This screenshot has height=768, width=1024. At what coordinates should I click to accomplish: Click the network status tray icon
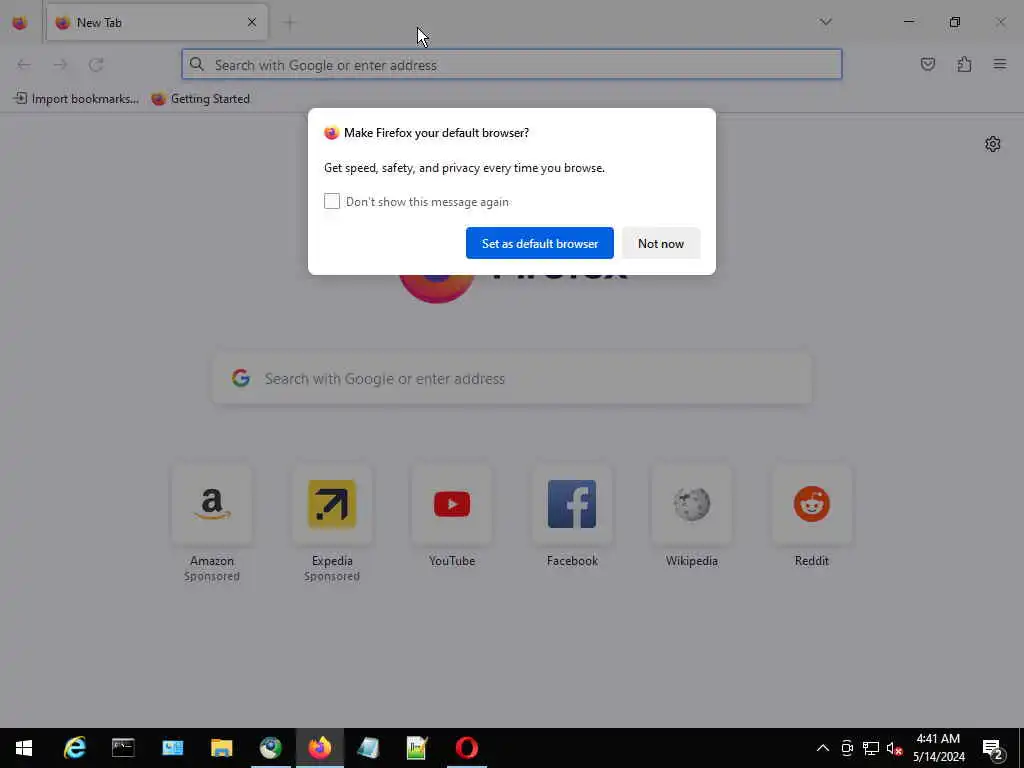click(x=871, y=748)
